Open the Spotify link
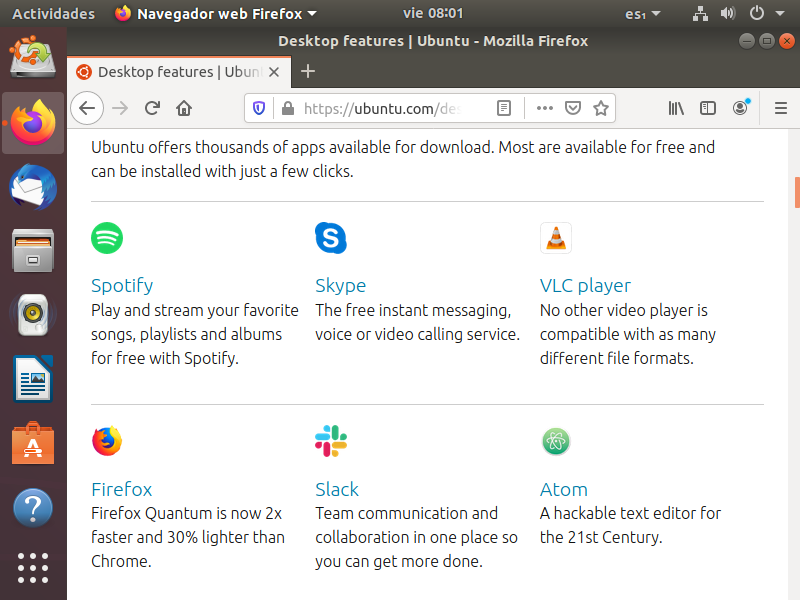 122,285
